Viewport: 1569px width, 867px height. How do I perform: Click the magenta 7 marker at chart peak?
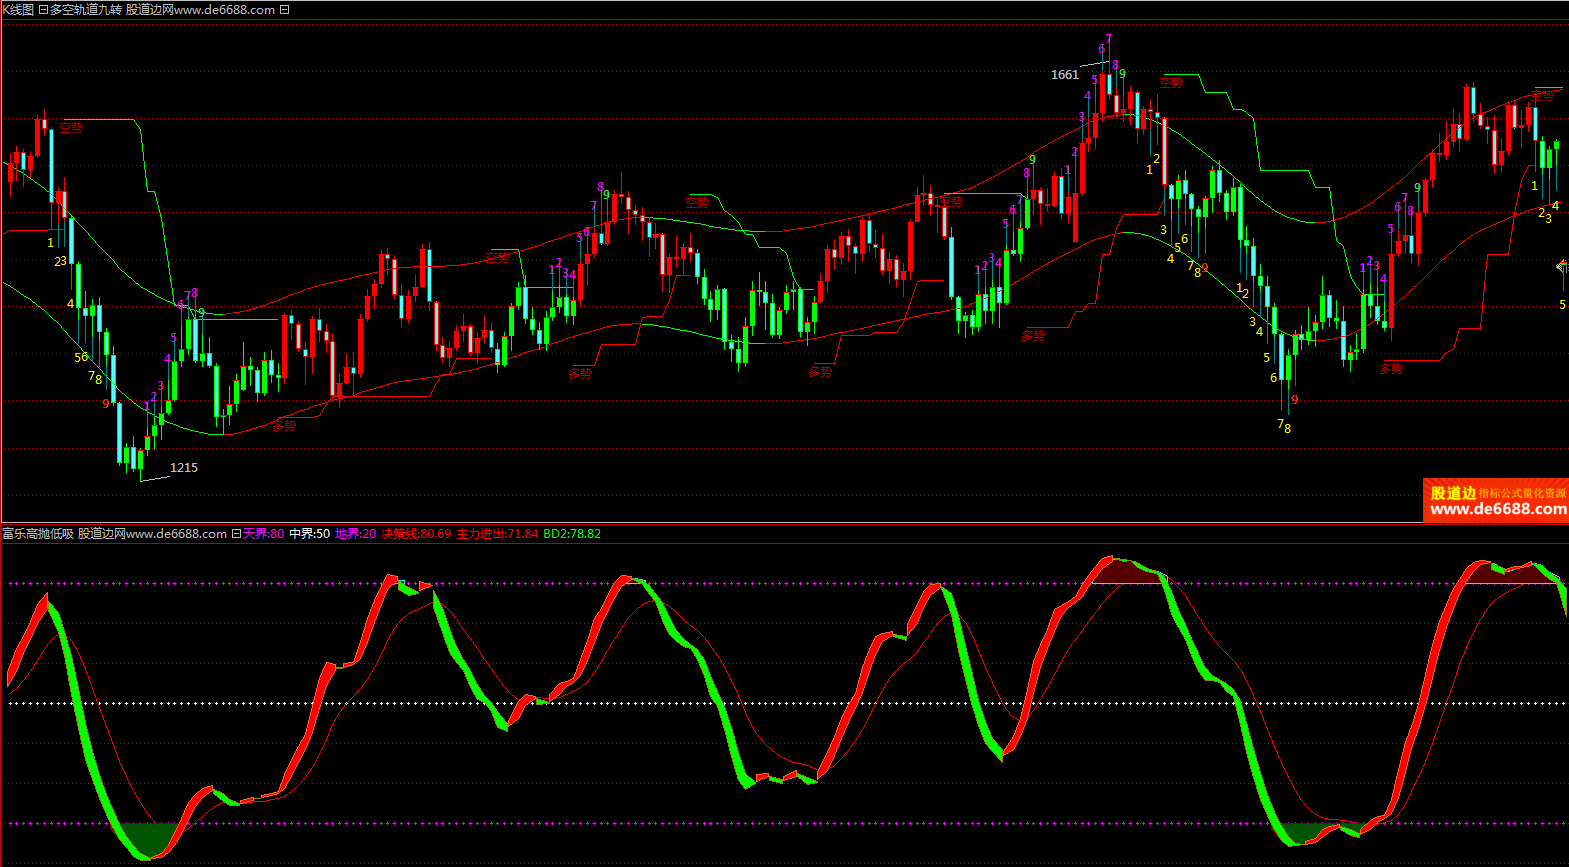click(x=1108, y=39)
